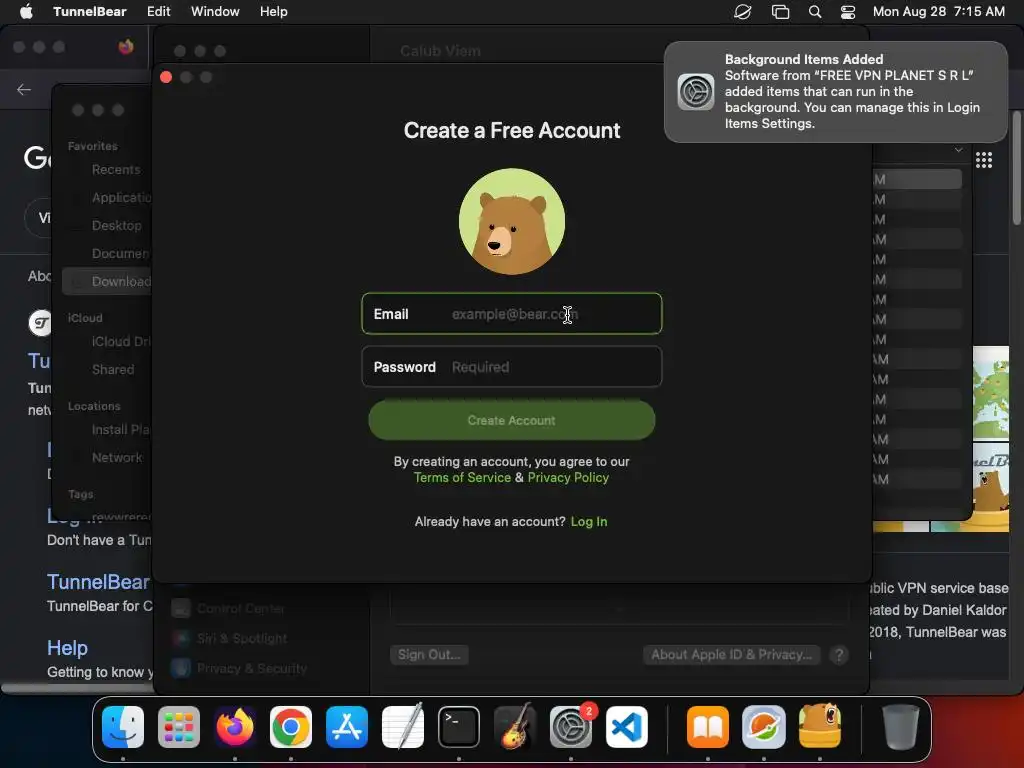Open TunnelBear from the Dock
This screenshot has height=768, width=1024.
pyautogui.click(x=820, y=726)
